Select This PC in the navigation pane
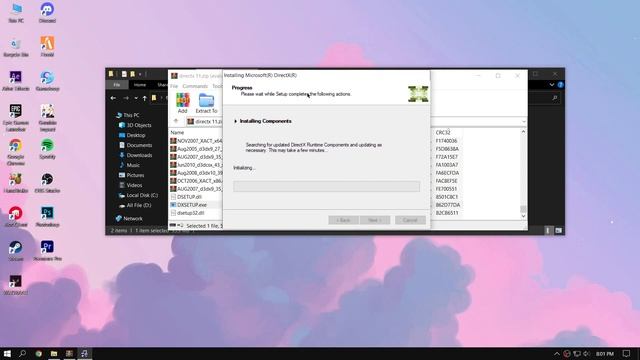Screen dimensions: 640x360 coord(127,115)
